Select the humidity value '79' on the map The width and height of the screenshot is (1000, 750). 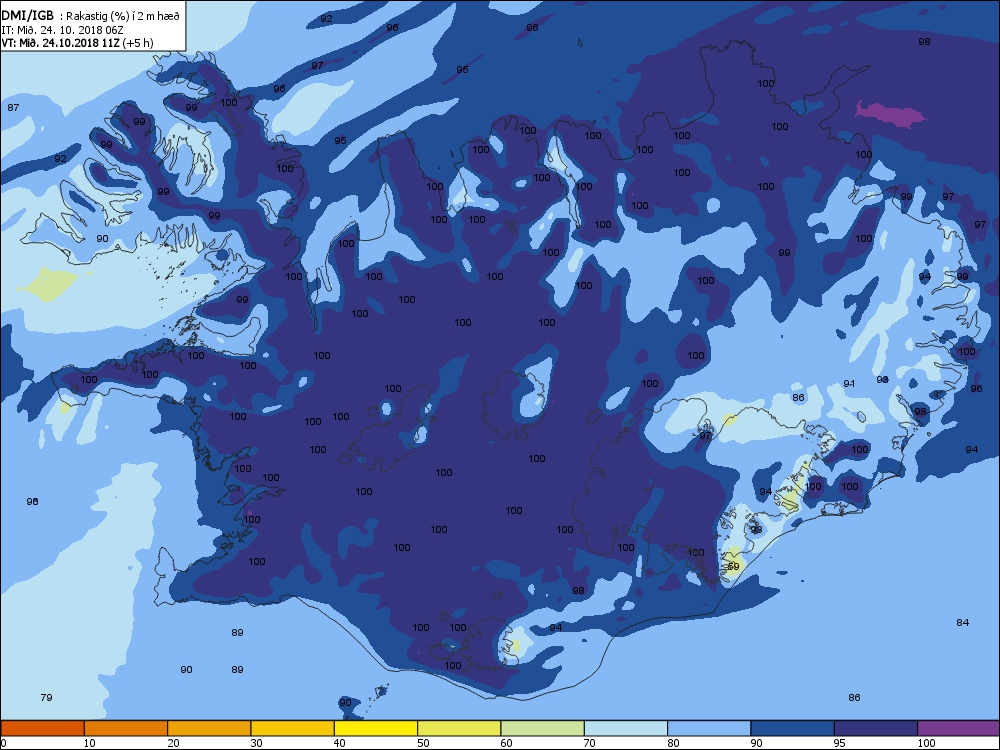46,697
